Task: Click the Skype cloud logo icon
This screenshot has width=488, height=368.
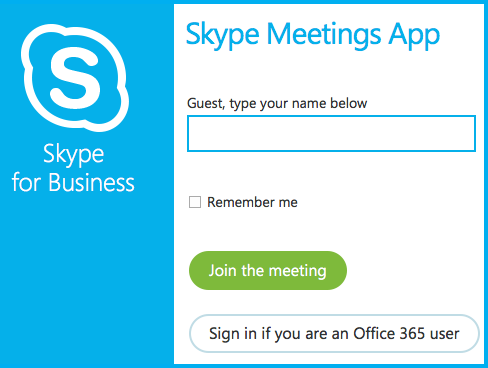Action: coord(75,77)
